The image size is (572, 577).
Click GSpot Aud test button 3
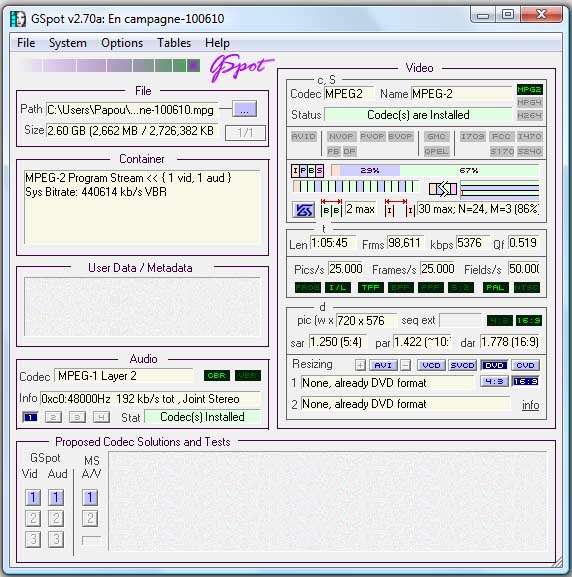(56, 539)
